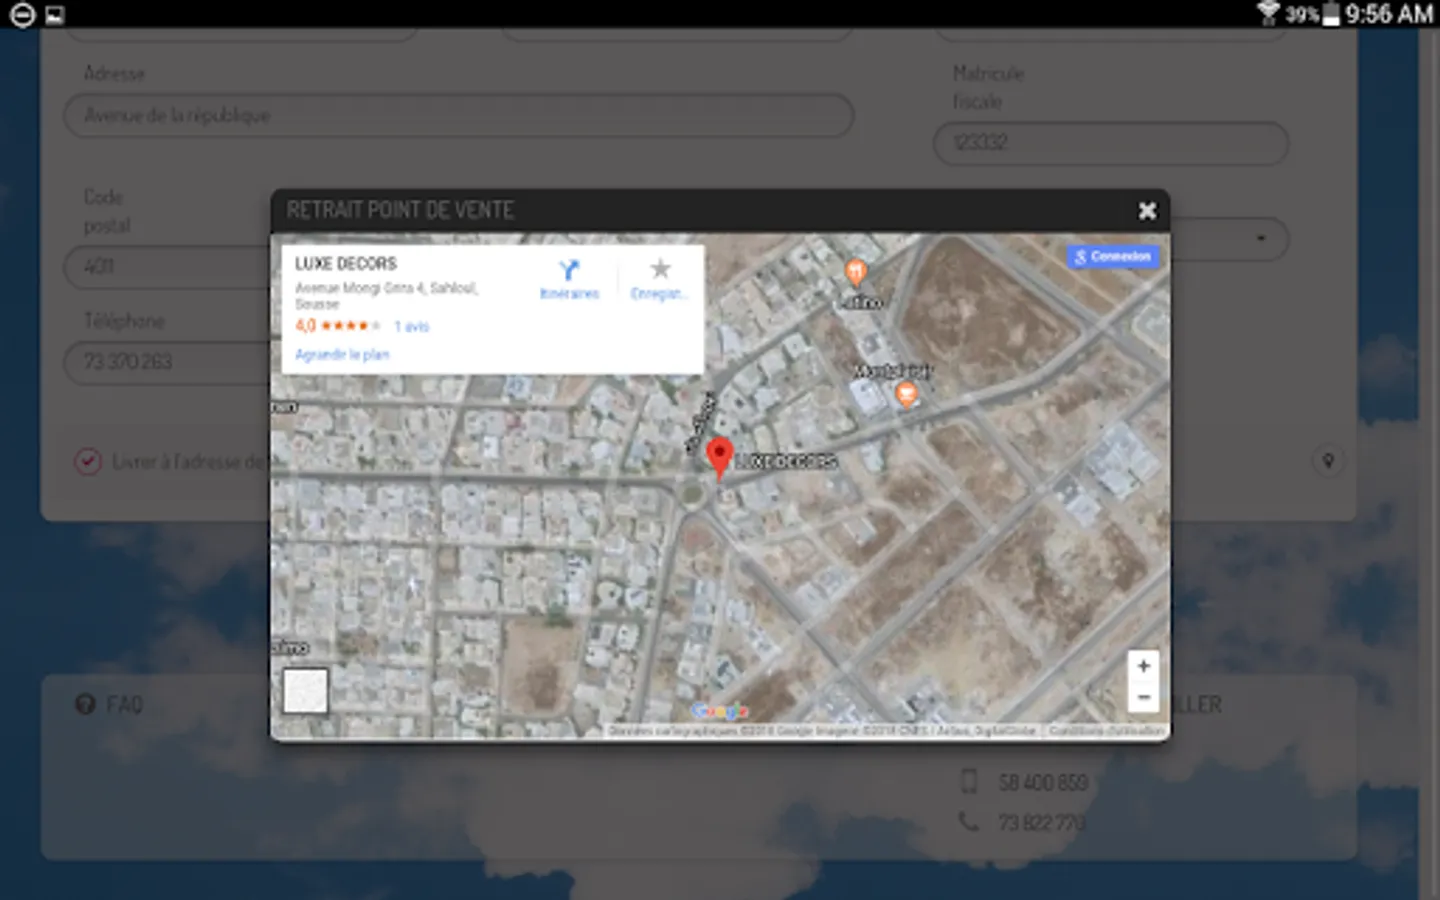The image size is (1440, 900).
Task: Check the battery icon in the status bar
Action: click(x=1331, y=14)
